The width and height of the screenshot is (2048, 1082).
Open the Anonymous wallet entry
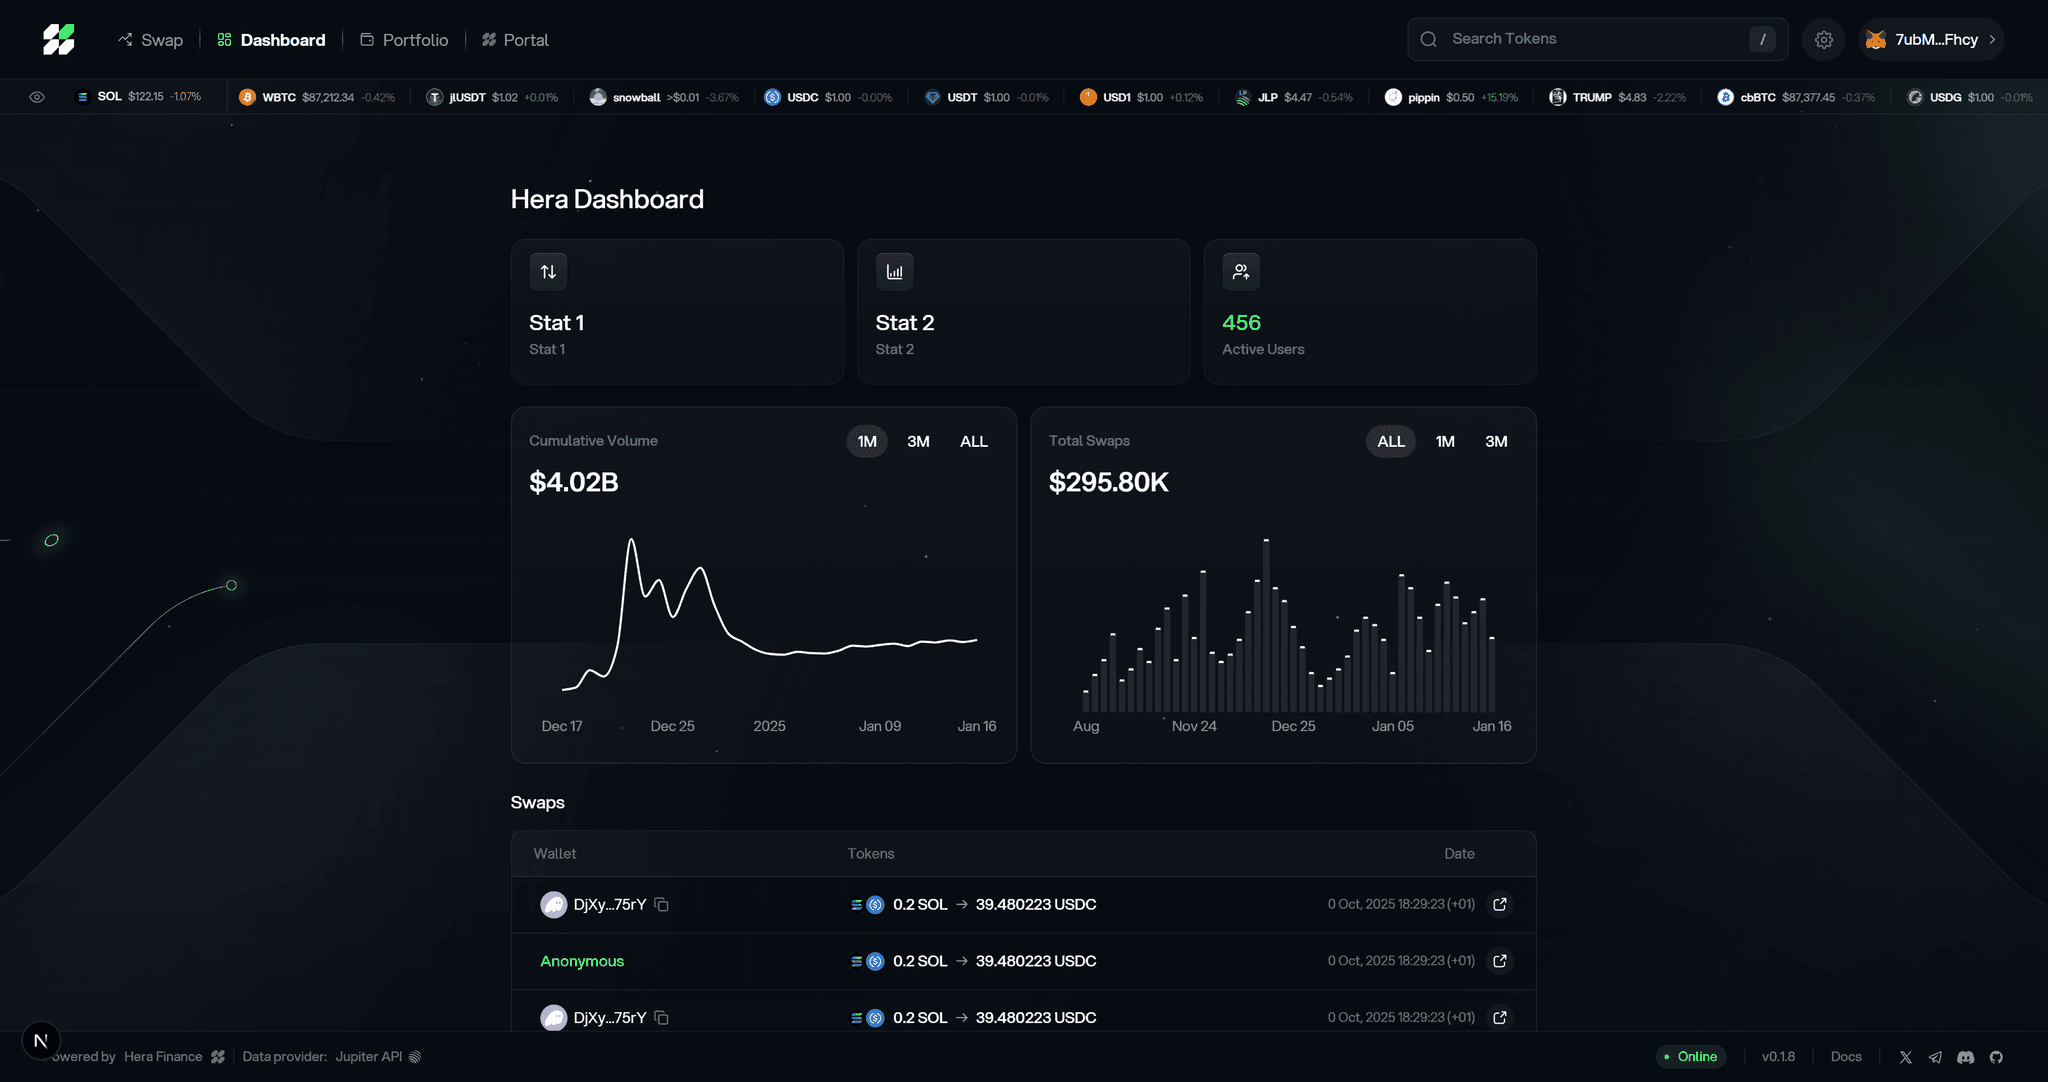click(582, 960)
